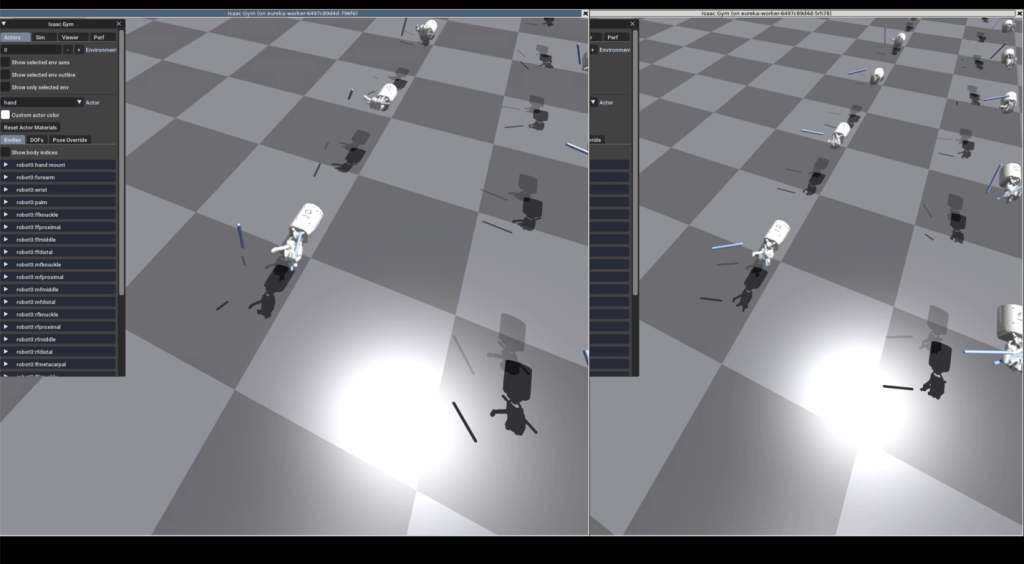Image resolution: width=1024 pixels, height=564 pixels.
Task: Select the robot0:mfmiddle row
Action: pos(58,289)
